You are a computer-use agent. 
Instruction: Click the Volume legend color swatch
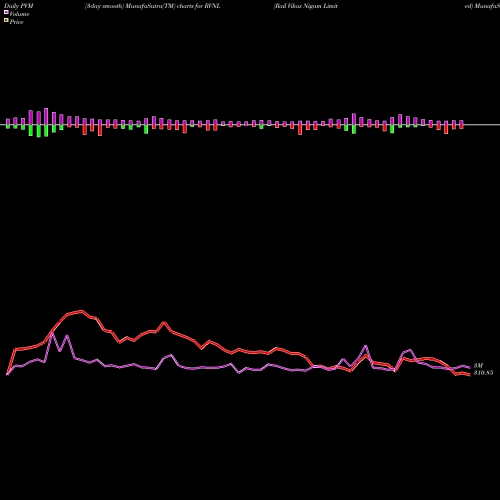click(6, 12)
